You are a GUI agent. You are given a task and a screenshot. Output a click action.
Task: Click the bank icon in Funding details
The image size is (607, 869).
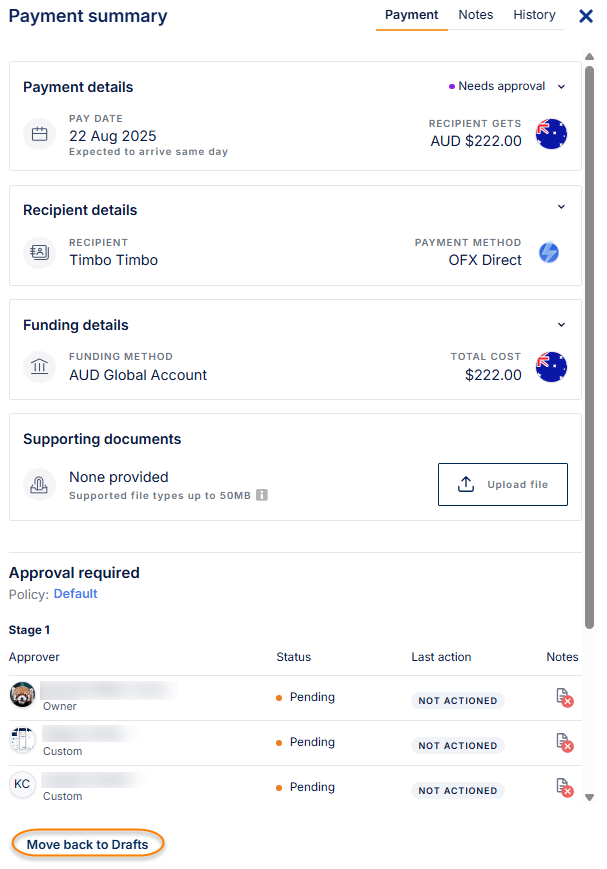click(x=38, y=366)
